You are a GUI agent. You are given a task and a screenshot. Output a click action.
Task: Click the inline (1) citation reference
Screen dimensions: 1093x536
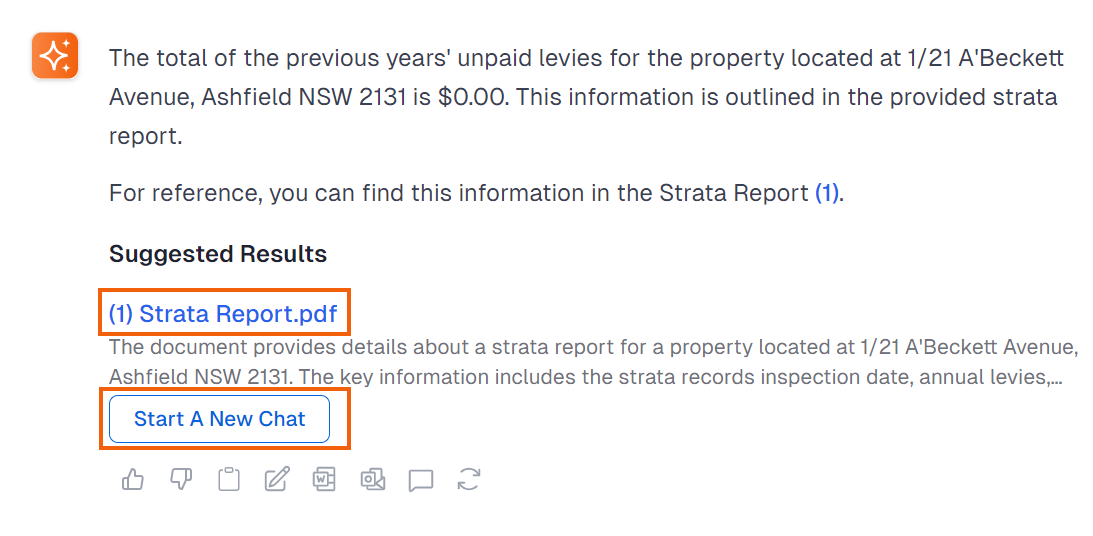tap(827, 193)
